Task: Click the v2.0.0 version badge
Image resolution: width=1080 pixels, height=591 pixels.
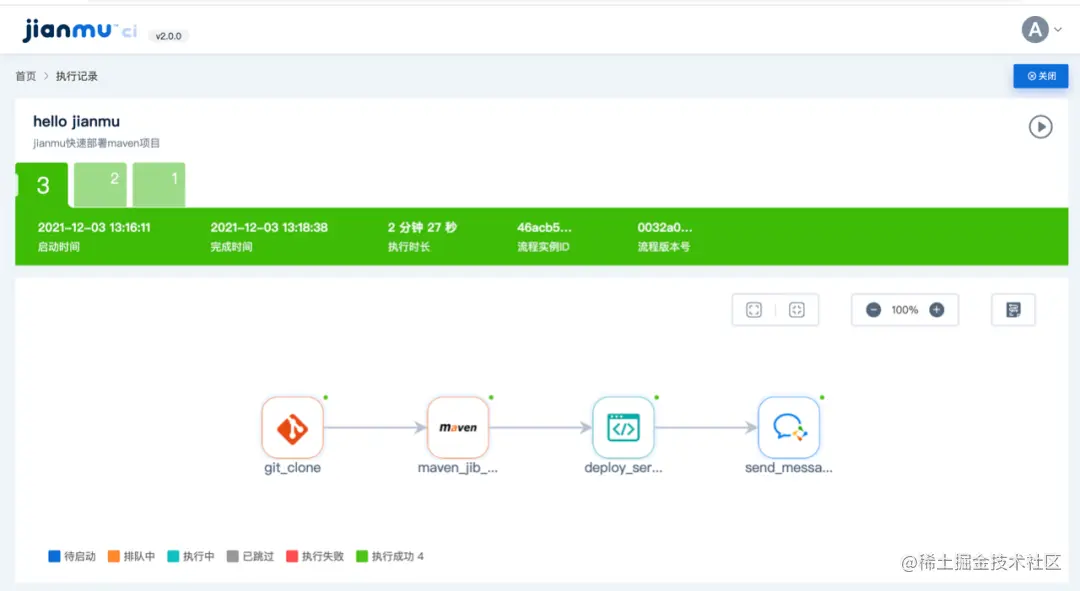Action: tap(169, 36)
